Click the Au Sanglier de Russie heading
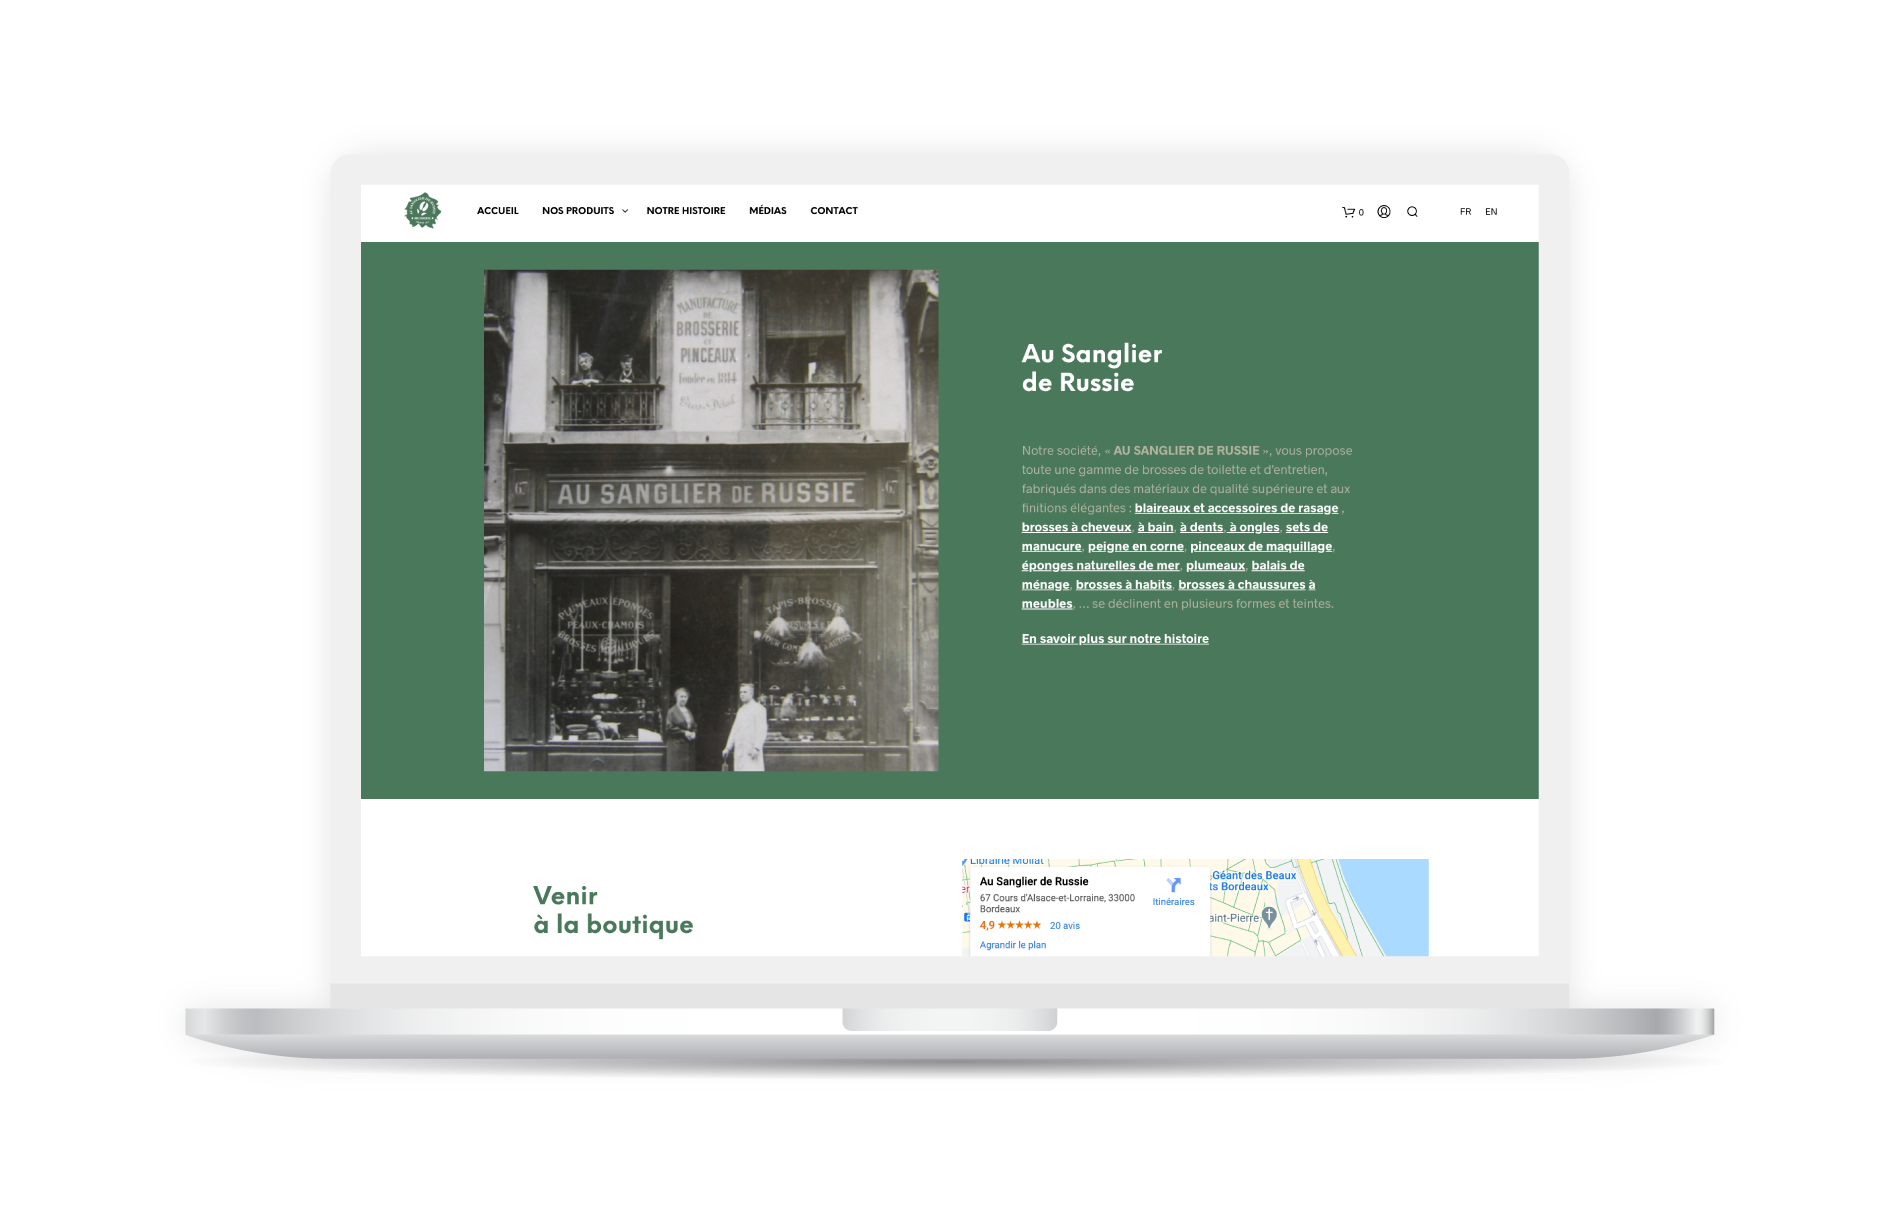 click(1092, 368)
